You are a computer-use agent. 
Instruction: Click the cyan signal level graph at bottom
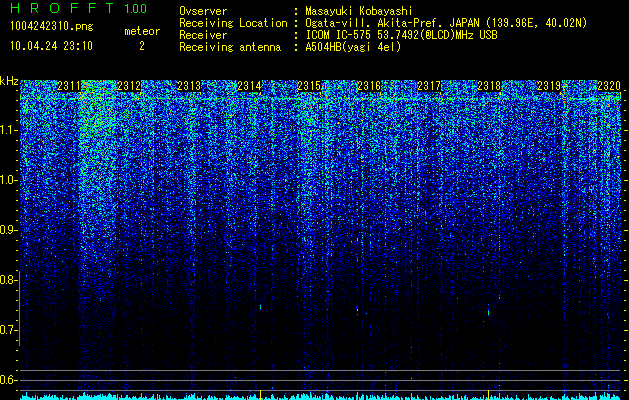click(x=321, y=396)
